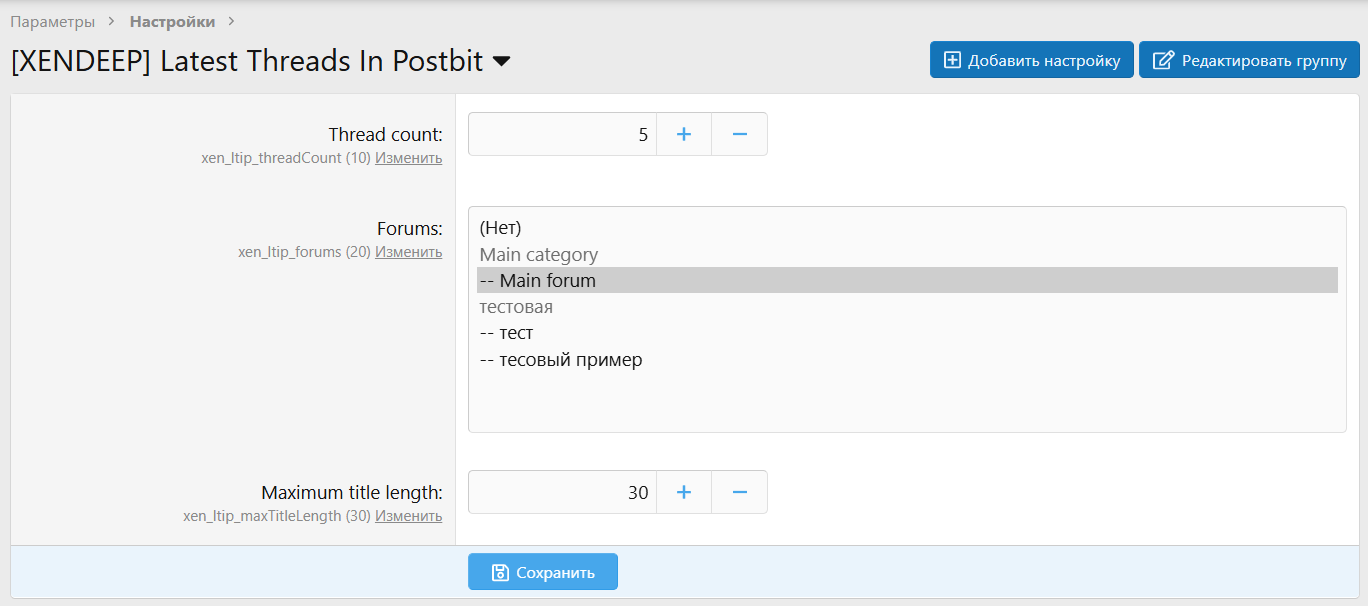Click Изменить under Maximum title length

point(408,516)
